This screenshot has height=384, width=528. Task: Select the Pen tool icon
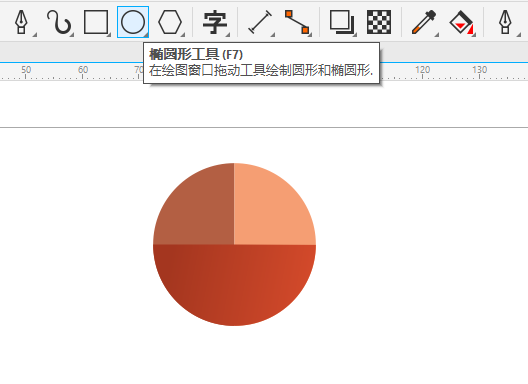[21, 22]
